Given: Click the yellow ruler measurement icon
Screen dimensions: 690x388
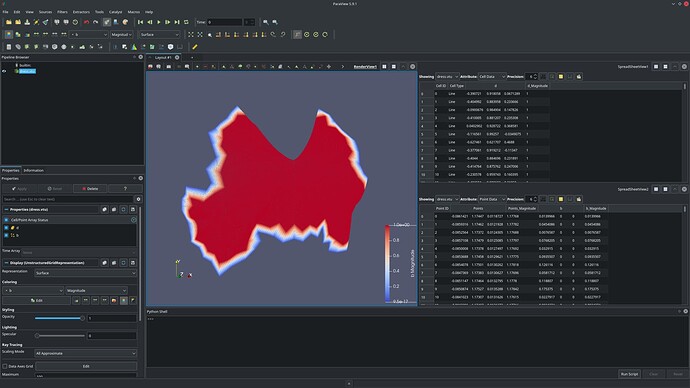Looking at the screenshot, I should tap(195, 47).
